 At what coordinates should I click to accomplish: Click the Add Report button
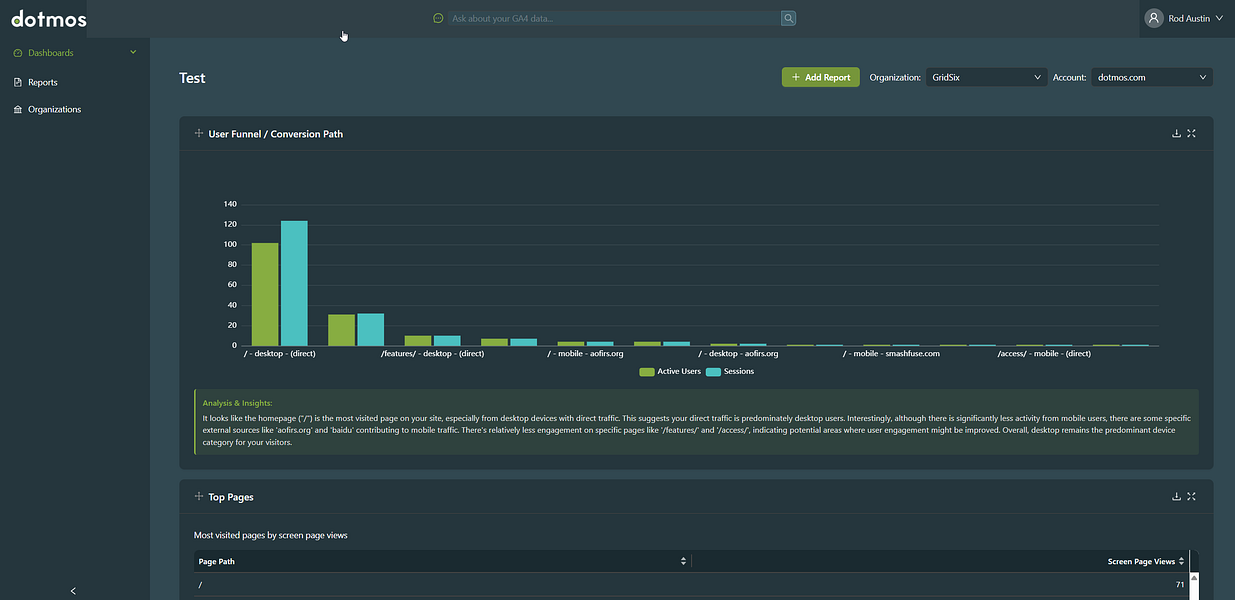pos(820,77)
